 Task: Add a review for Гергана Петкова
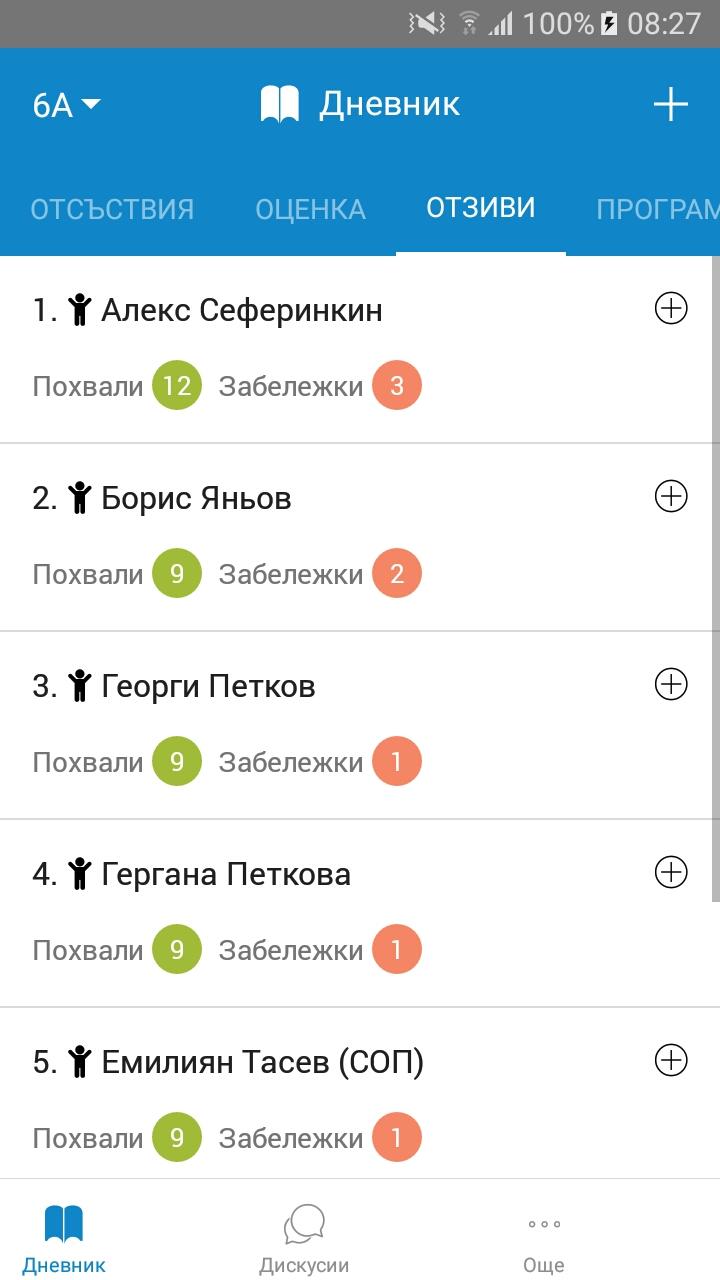tap(671, 872)
